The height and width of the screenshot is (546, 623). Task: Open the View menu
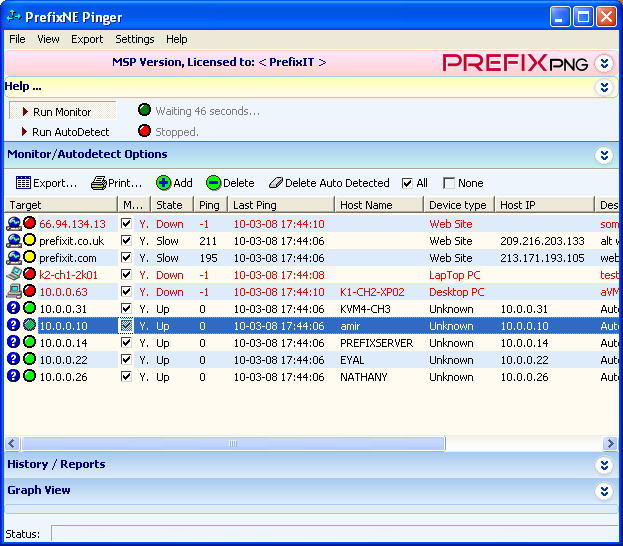tap(48, 39)
